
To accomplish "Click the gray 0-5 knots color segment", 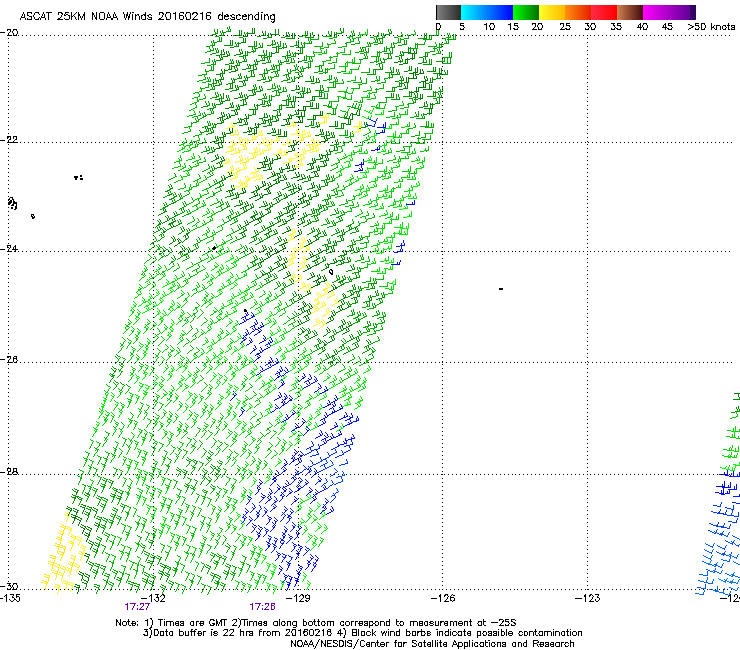I will click(x=448, y=12).
